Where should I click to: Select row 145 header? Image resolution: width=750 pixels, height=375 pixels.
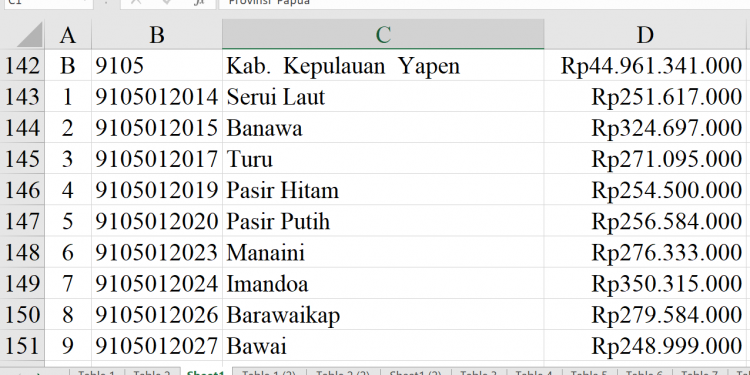click(22, 158)
